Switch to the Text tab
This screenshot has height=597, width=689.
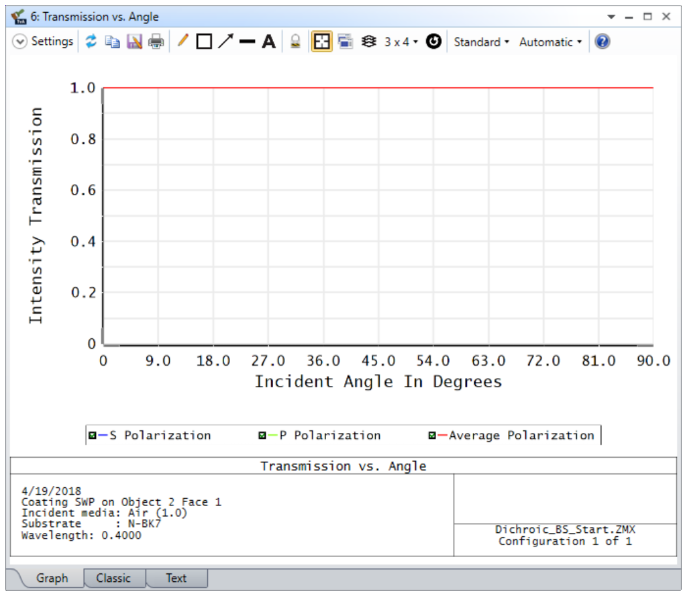(x=176, y=578)
